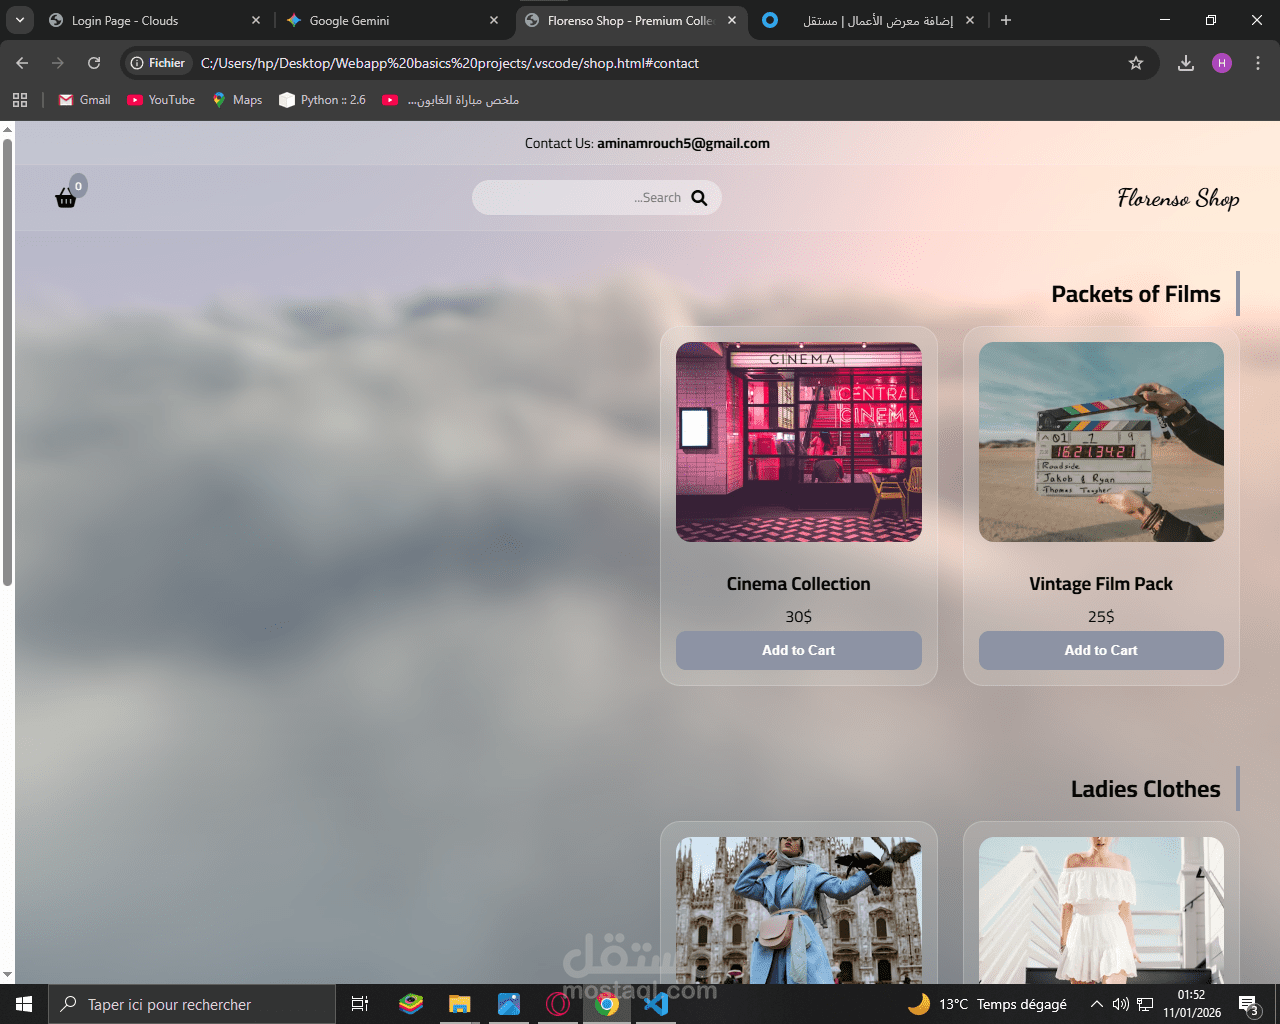Screen dimensions: 1280x1024
Task: Open Gmail bookmark
Action: point(85,100)
